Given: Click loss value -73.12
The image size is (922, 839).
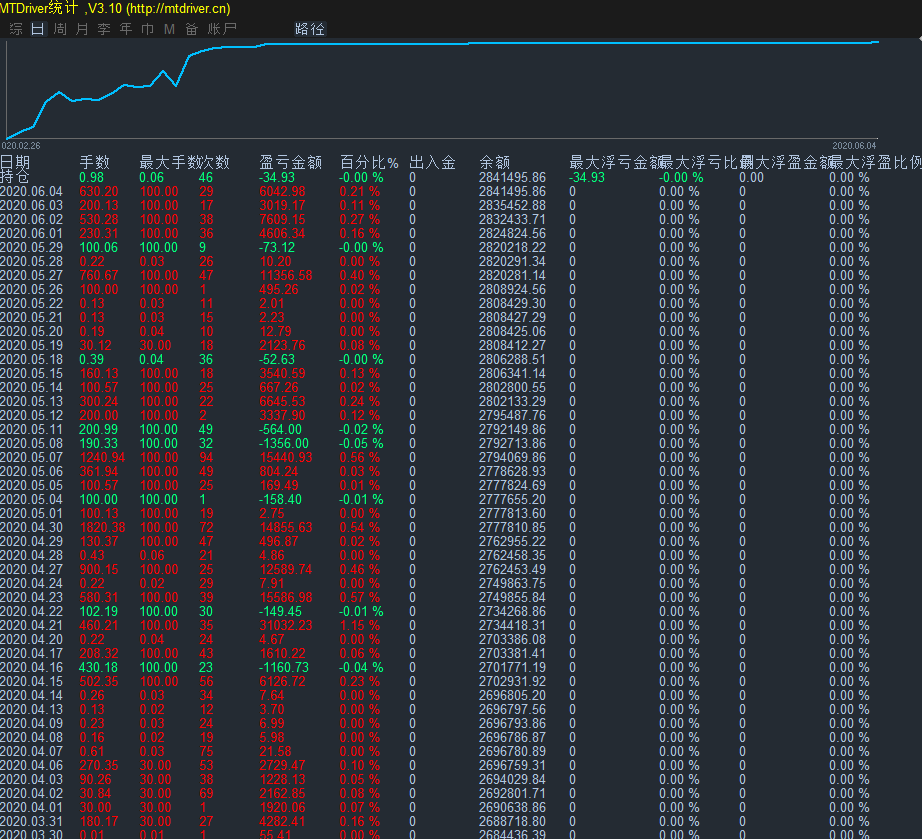Looking at the screenshot, I should [278, 248].
